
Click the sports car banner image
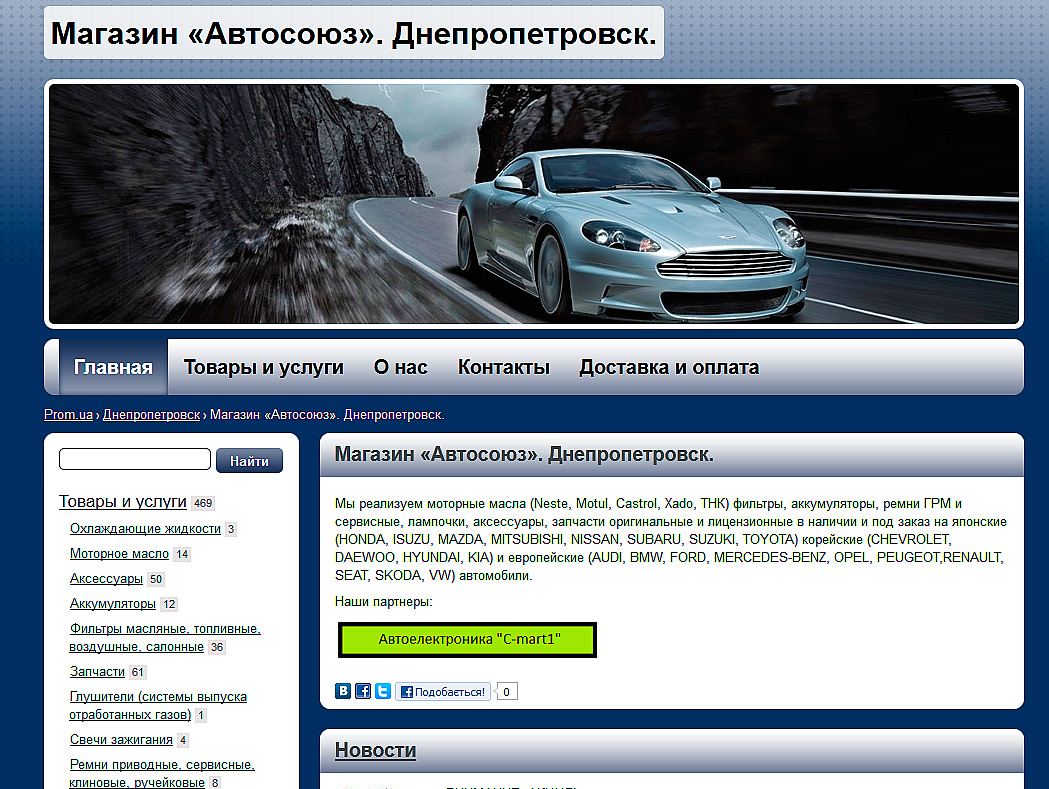(534, 204)
